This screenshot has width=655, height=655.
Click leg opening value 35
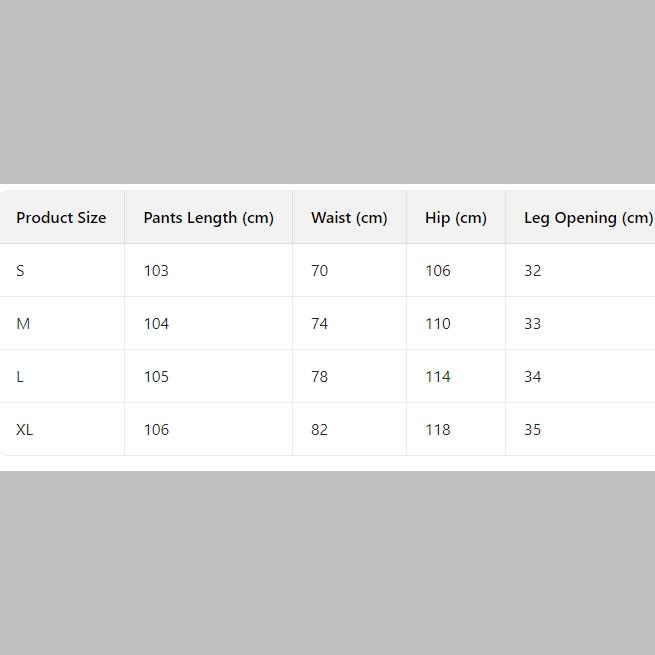532,430
